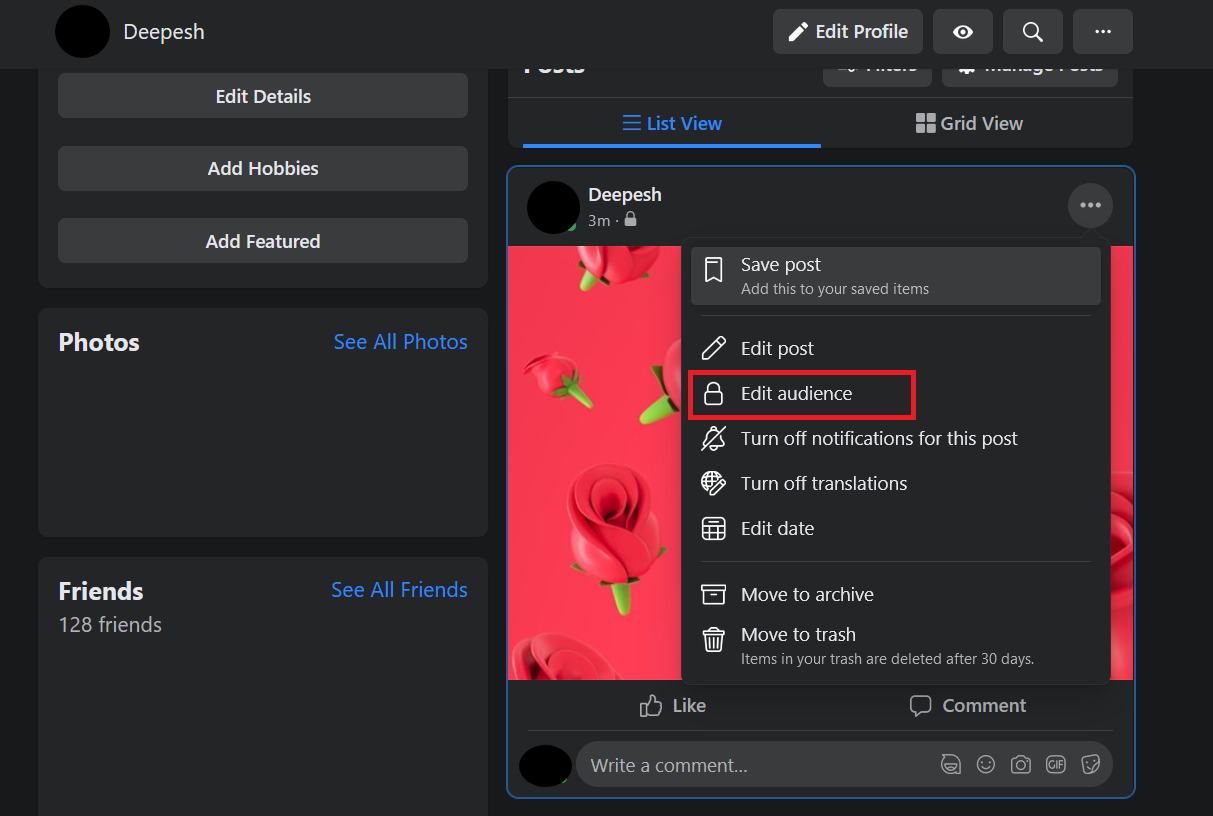This screenshot has height=816, width=1213.
Task: Click the search magnifier icon in profile header
Action: (x=1033, y=32)
